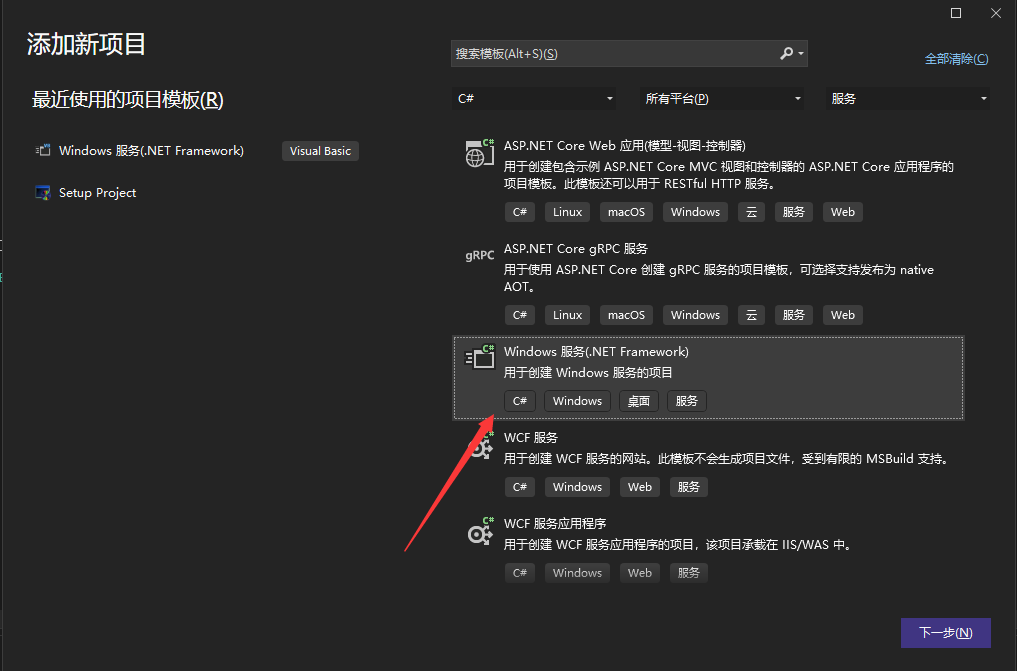
Task: Select the recent Setup Project template
Action: pyautogui.click(x=97, y=193)
